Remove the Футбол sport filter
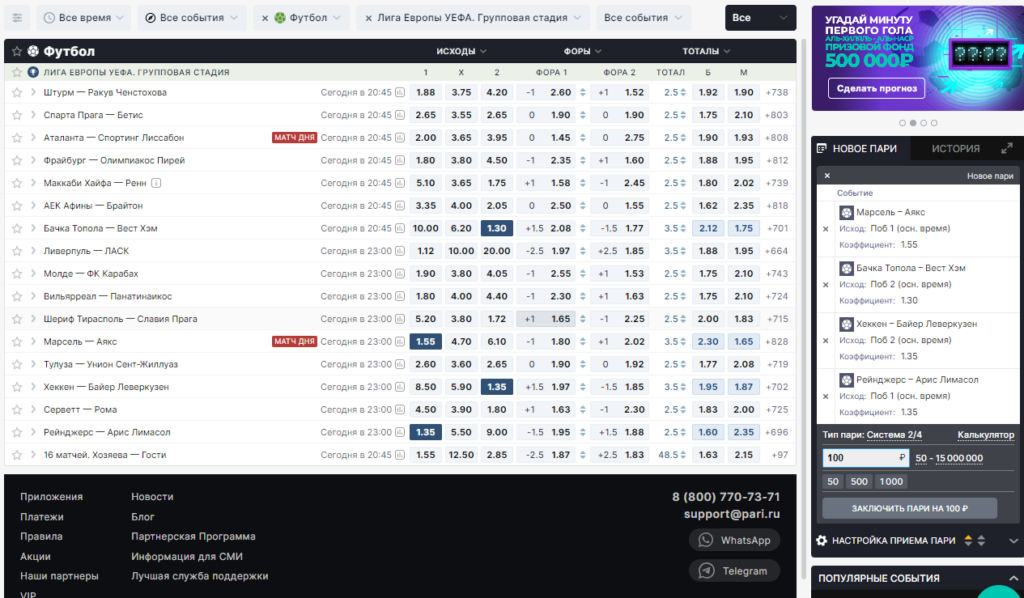Viewport: 1024px width, 598px height. click(264, 18)
